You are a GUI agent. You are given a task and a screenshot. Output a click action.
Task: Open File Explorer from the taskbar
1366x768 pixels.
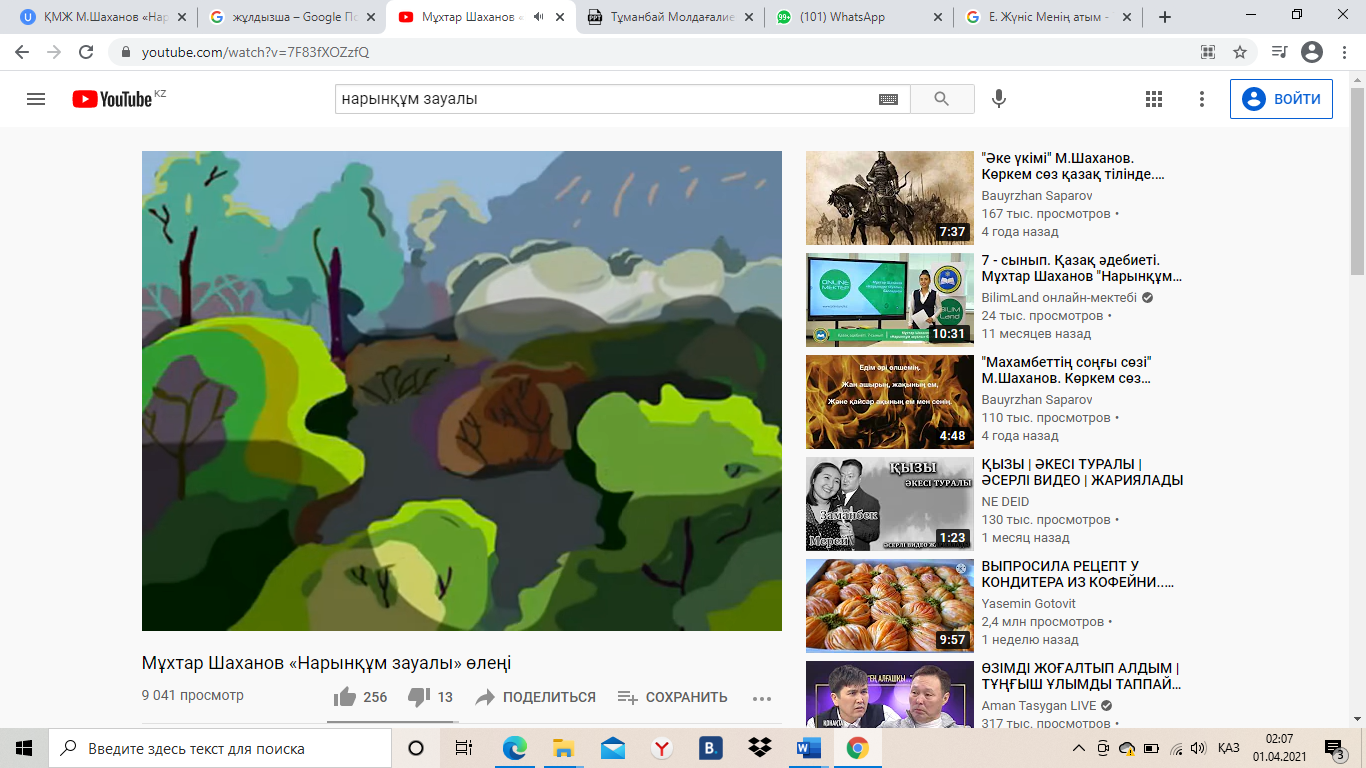[563, 748]
